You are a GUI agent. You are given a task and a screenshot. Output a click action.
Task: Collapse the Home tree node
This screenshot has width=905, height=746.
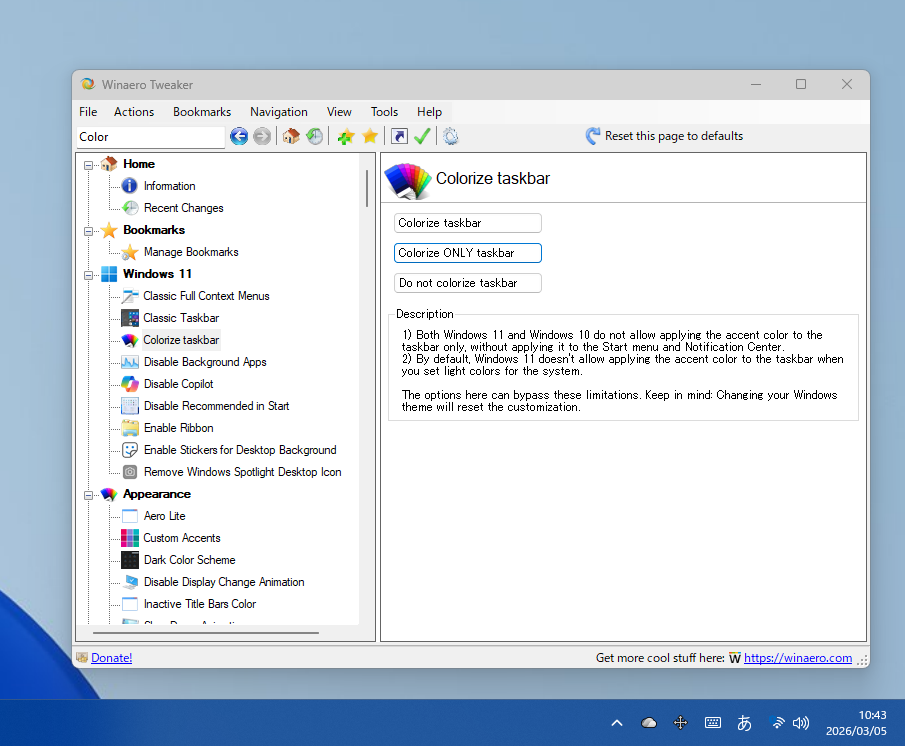point(88,165)
